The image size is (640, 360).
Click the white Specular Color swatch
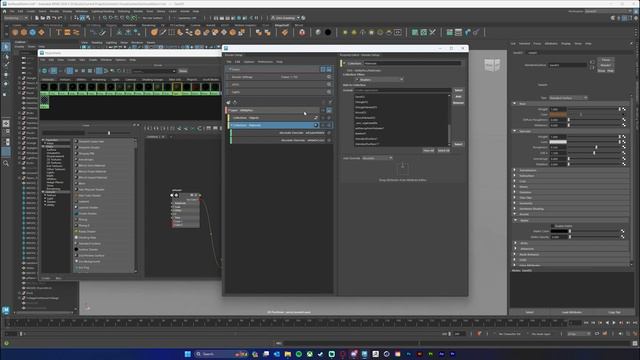(558, 142)
